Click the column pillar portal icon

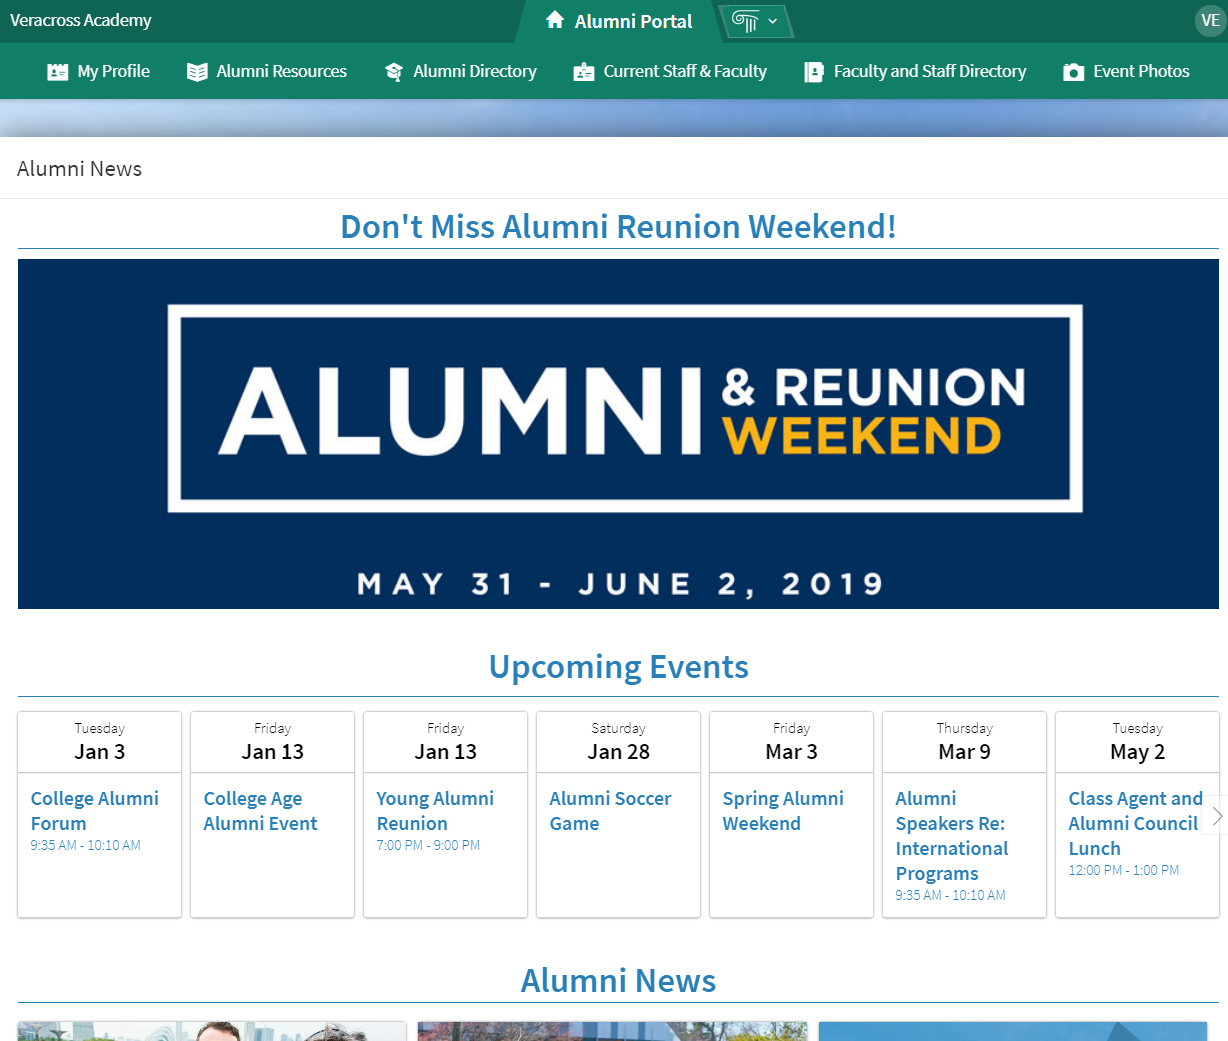pos(744,20)
